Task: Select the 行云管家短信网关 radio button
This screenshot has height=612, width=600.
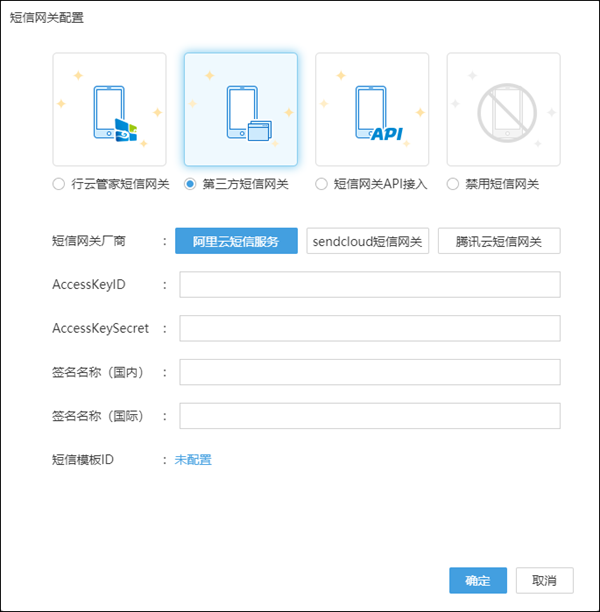Action: coord(59,184)
